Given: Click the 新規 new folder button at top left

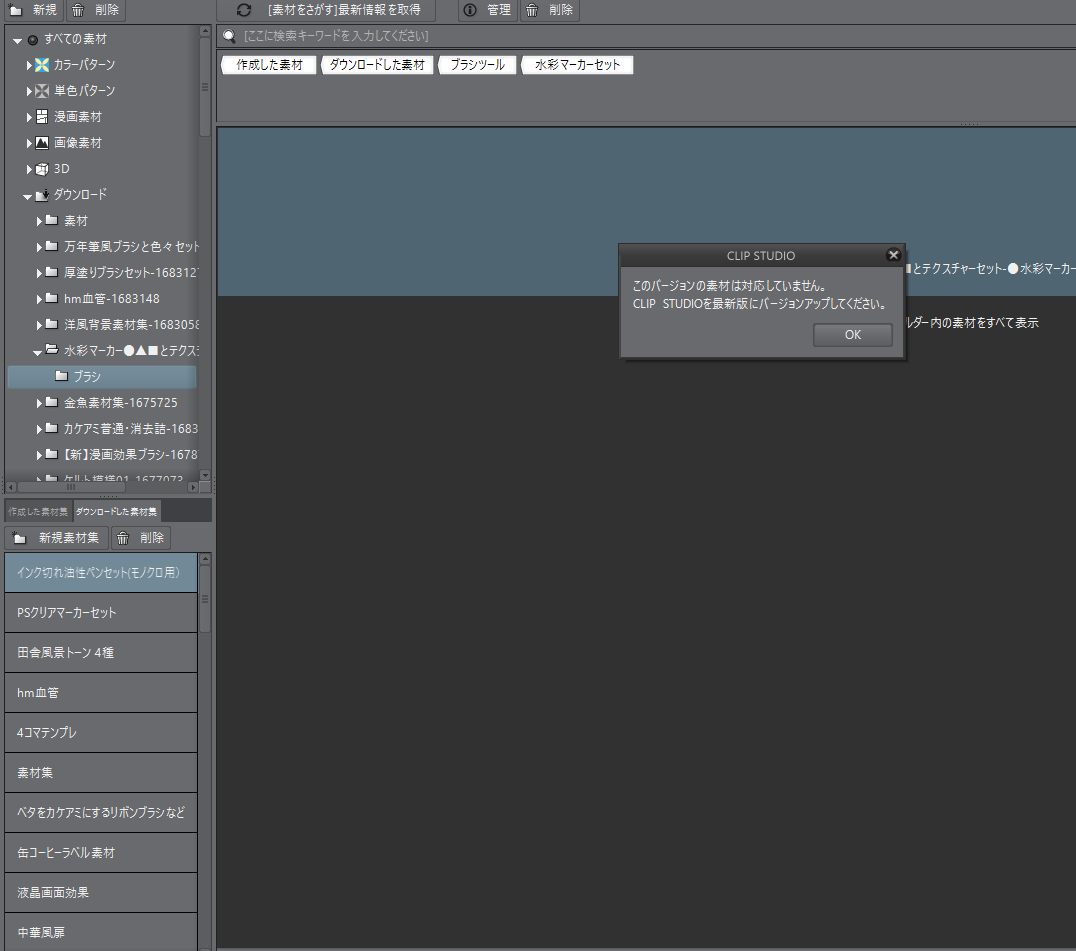Looking at the screenshot, I should click(x=34, y=10).
